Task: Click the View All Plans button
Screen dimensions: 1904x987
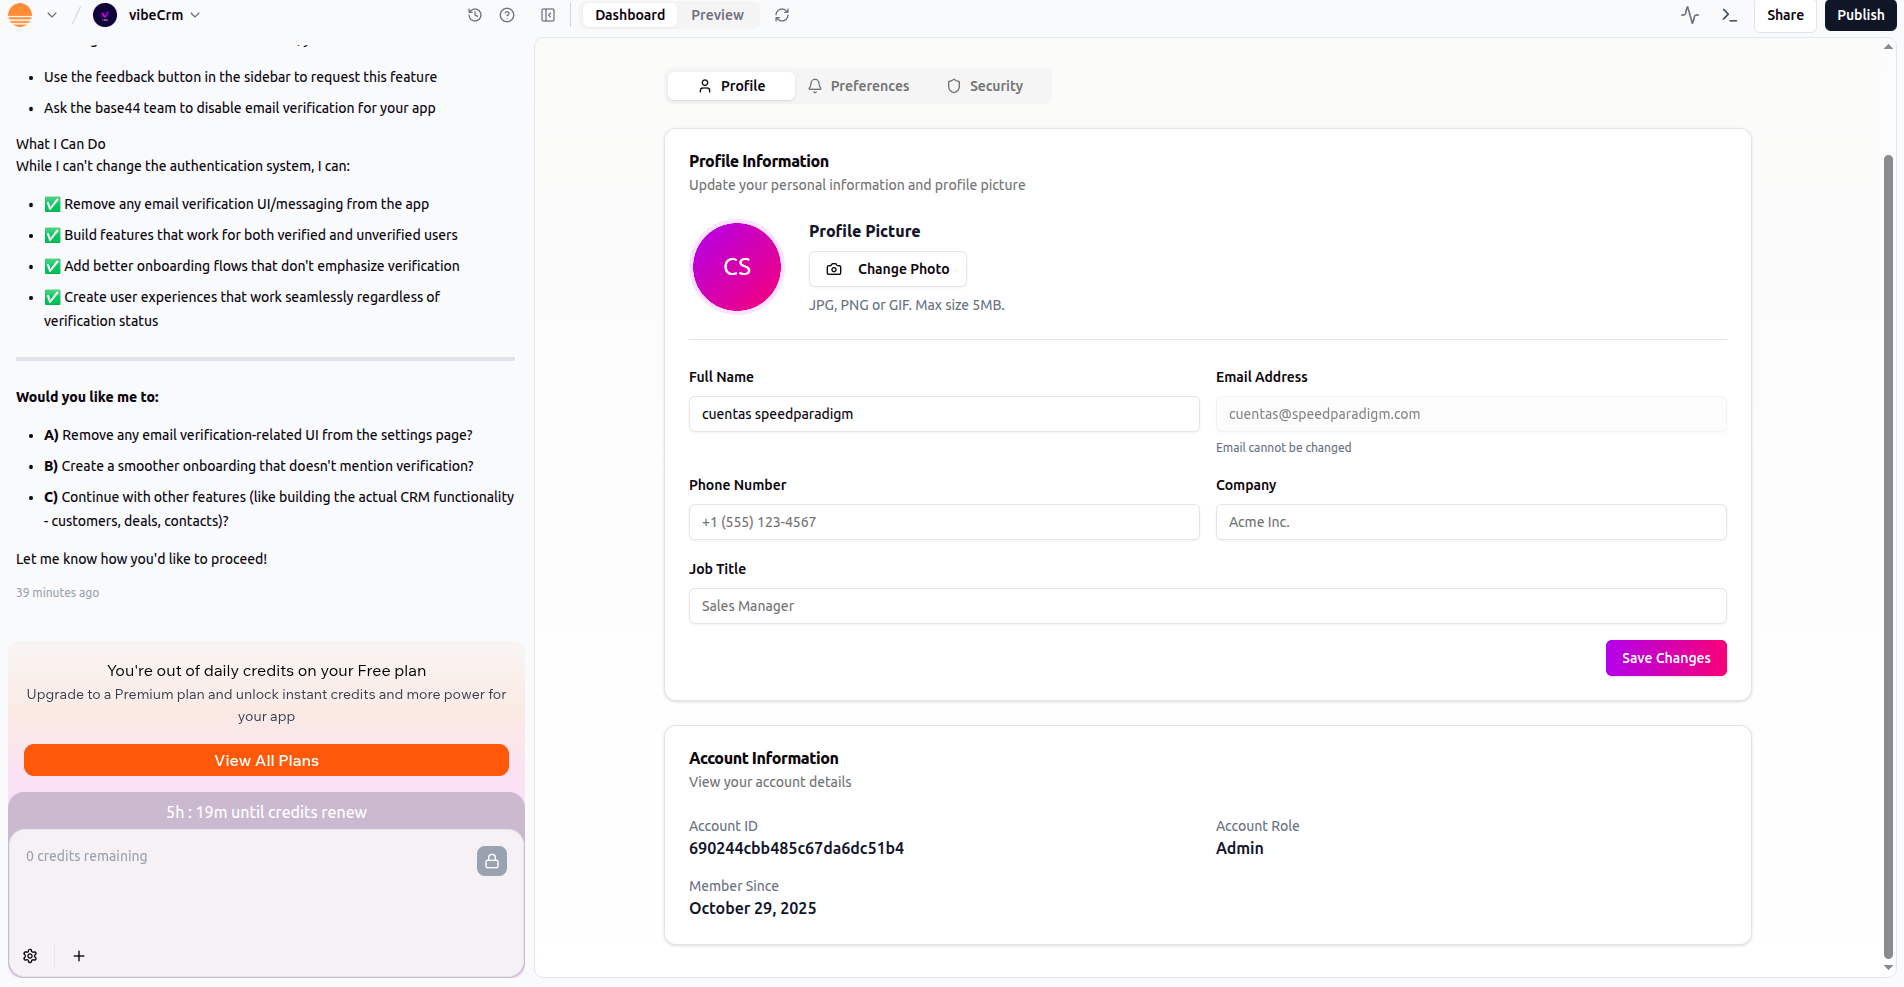Action: (266, 760)
